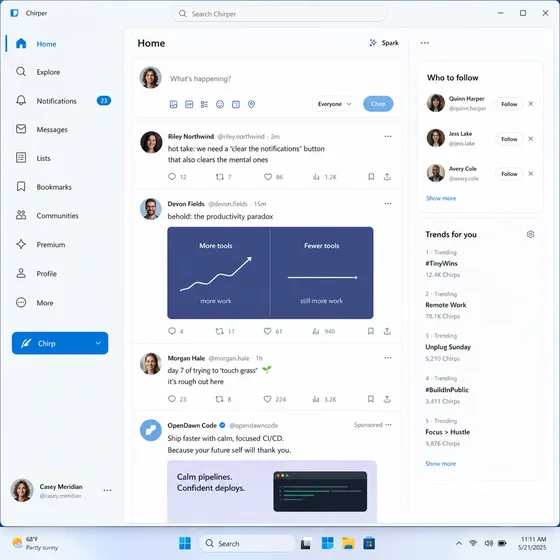Show more under Who to follow
The height and width of the screenshot is (560, 560).
[x=441, y=198]
